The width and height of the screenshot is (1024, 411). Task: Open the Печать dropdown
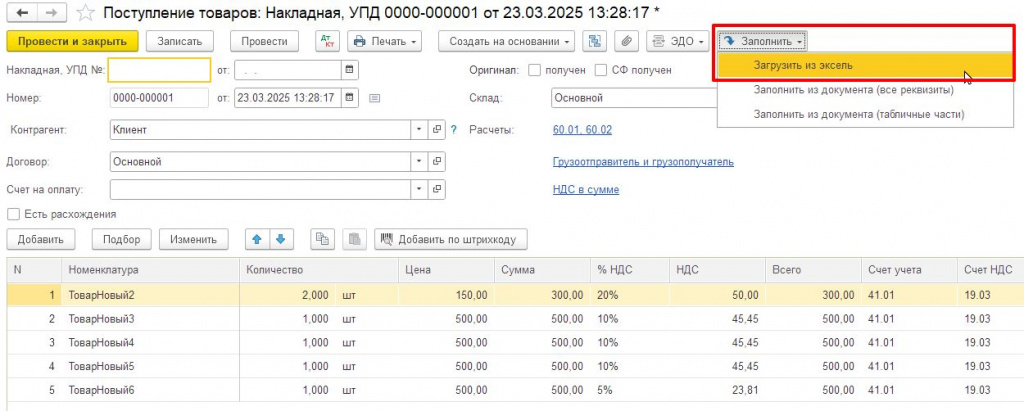click(x=384, y=41)
